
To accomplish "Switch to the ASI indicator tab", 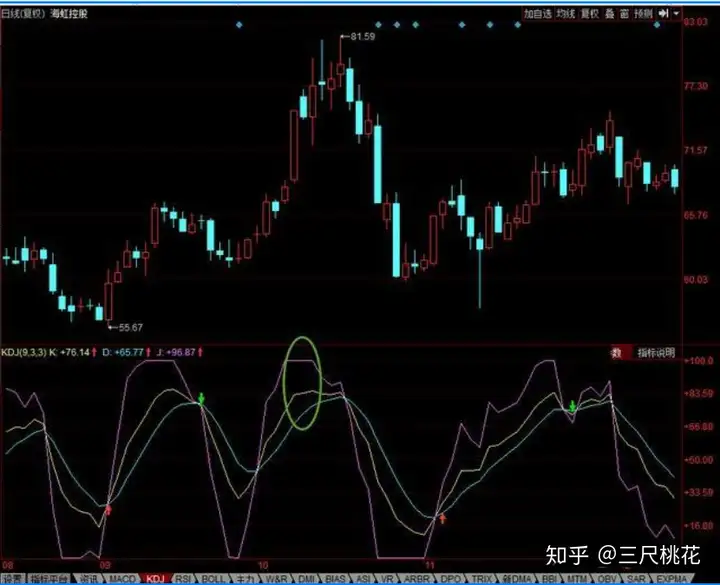I will pyautogui.click(x=363, y=579).
